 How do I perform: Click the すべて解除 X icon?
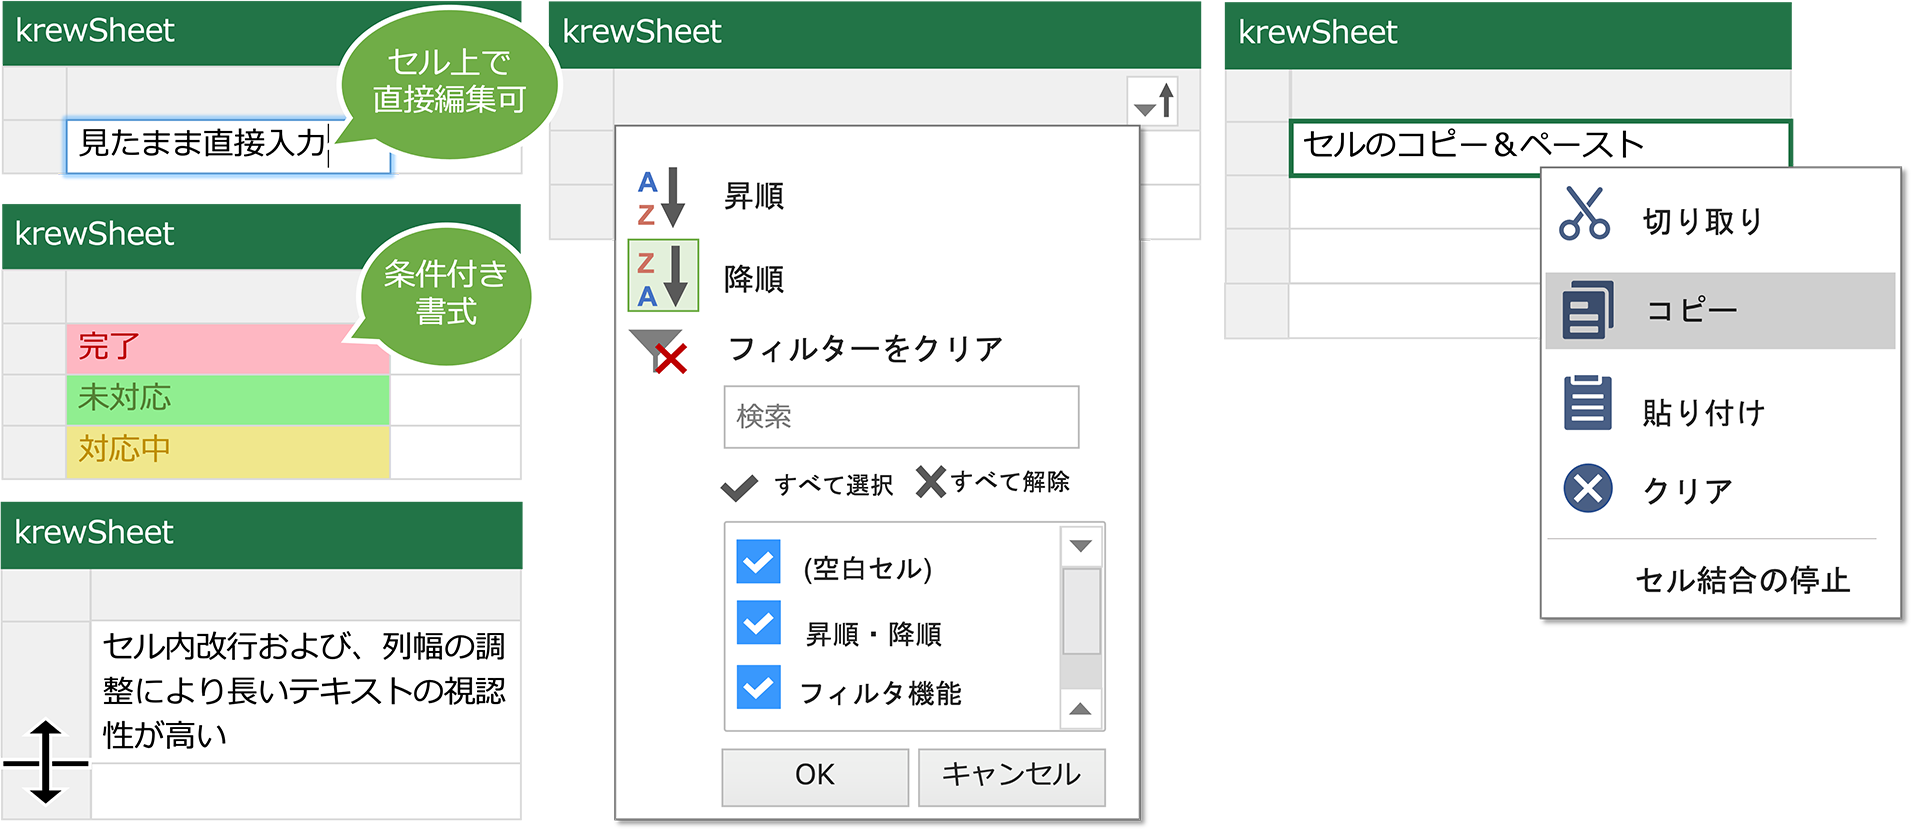tap(930, 482)
